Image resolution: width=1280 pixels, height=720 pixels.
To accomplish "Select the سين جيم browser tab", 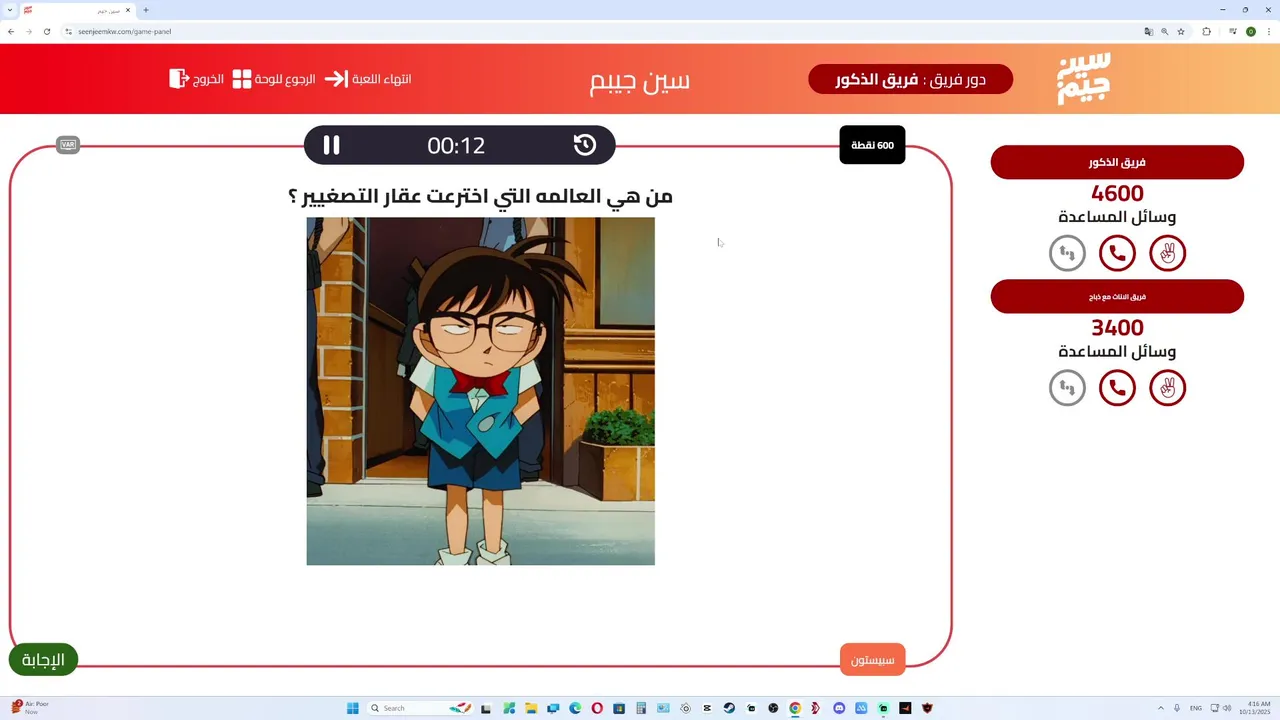I will tap(76, 10).
